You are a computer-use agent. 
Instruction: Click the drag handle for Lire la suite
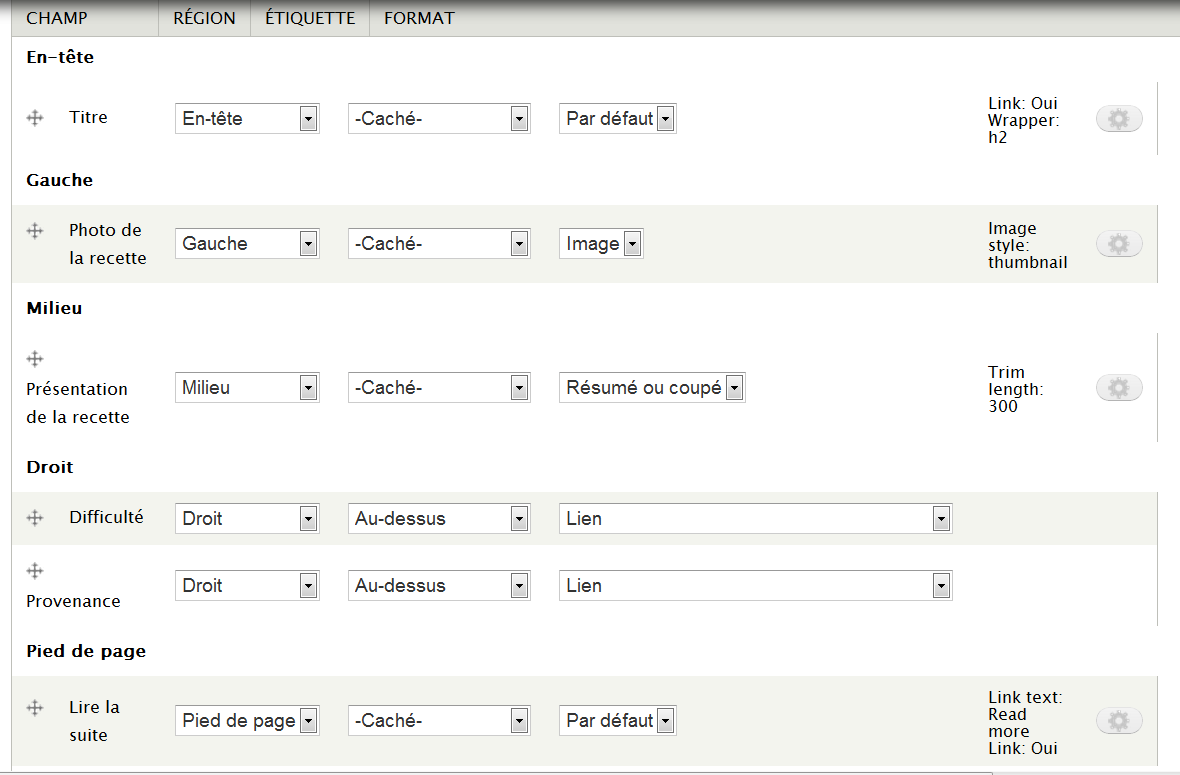(x=35, y=708)
